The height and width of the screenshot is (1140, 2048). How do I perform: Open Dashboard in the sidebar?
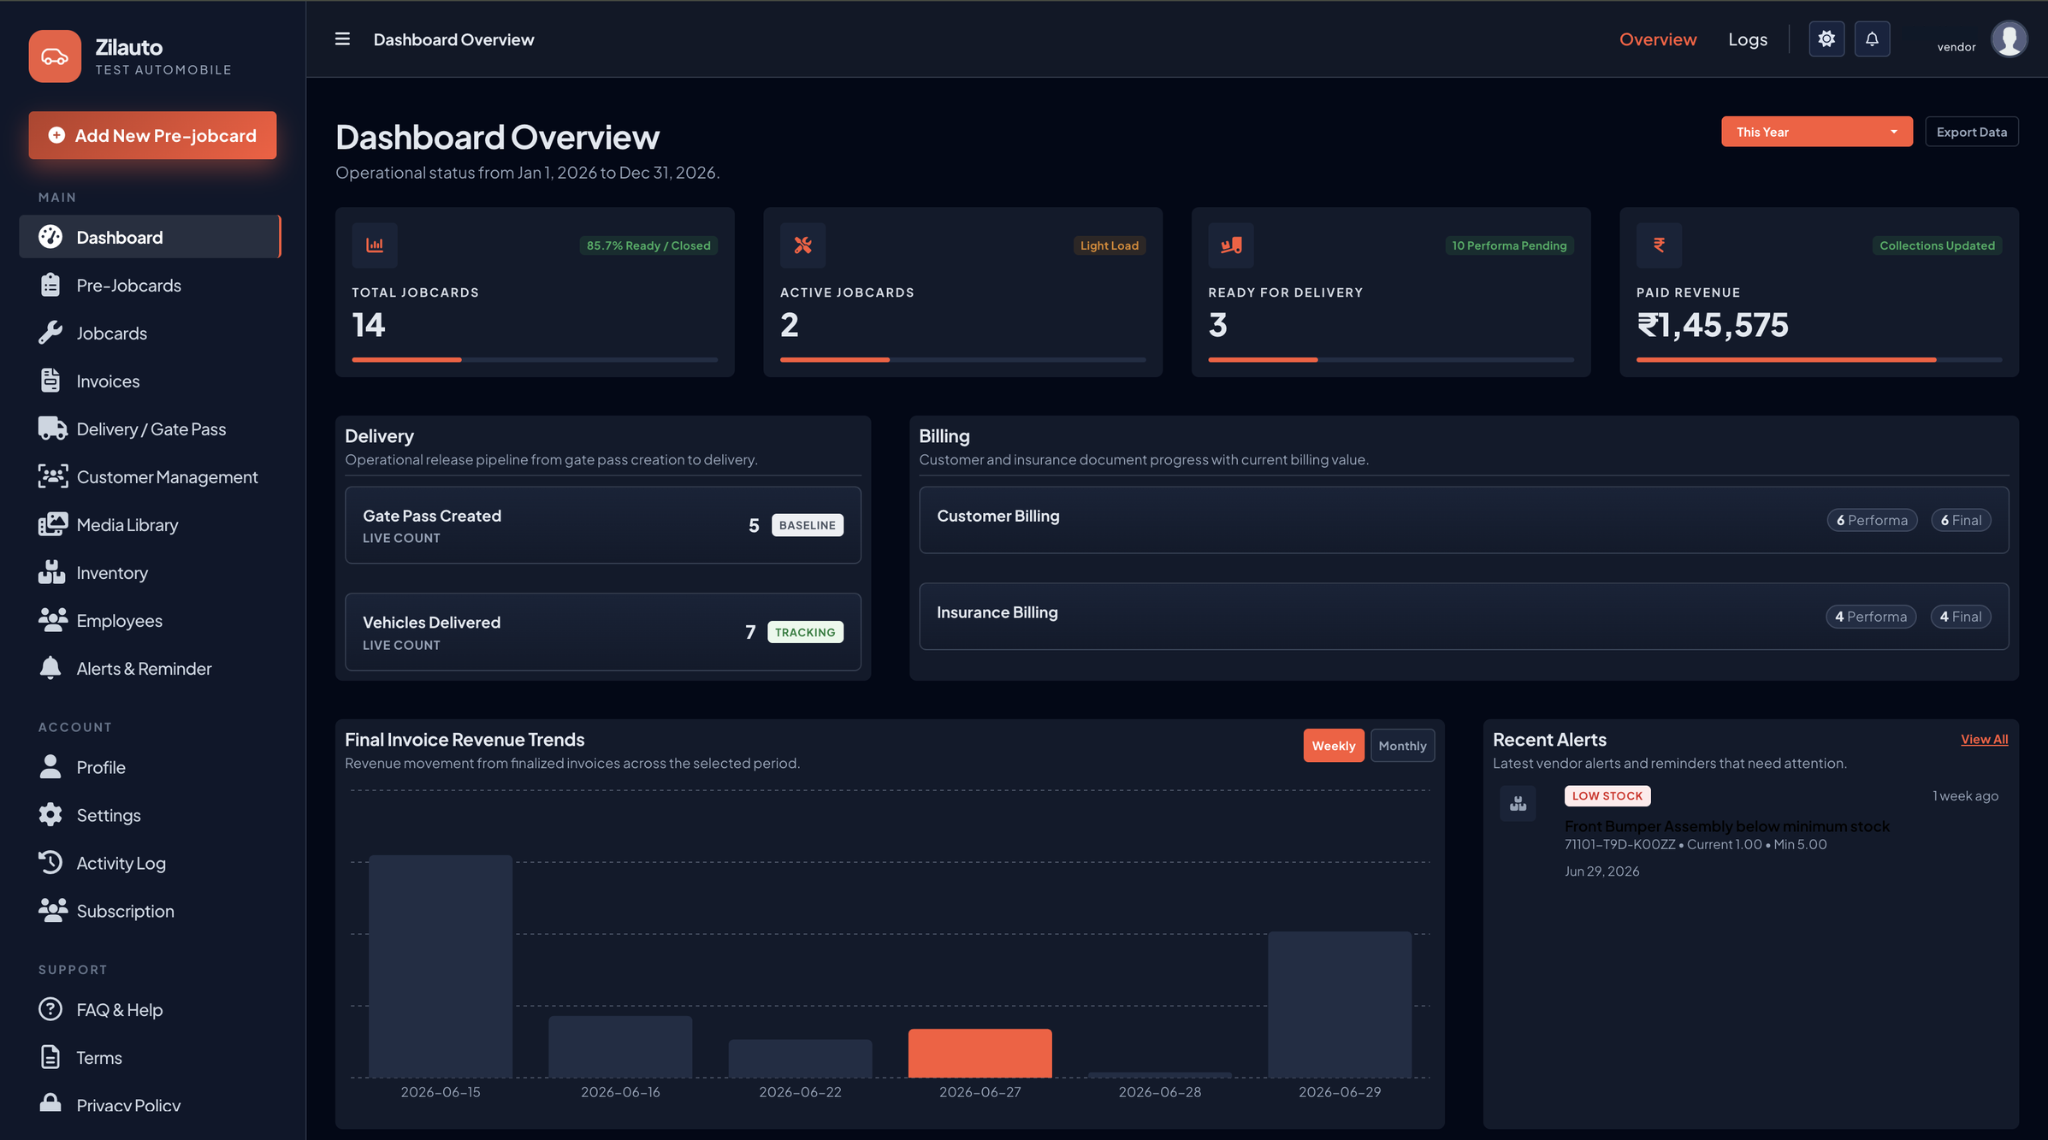coord(150,237)
